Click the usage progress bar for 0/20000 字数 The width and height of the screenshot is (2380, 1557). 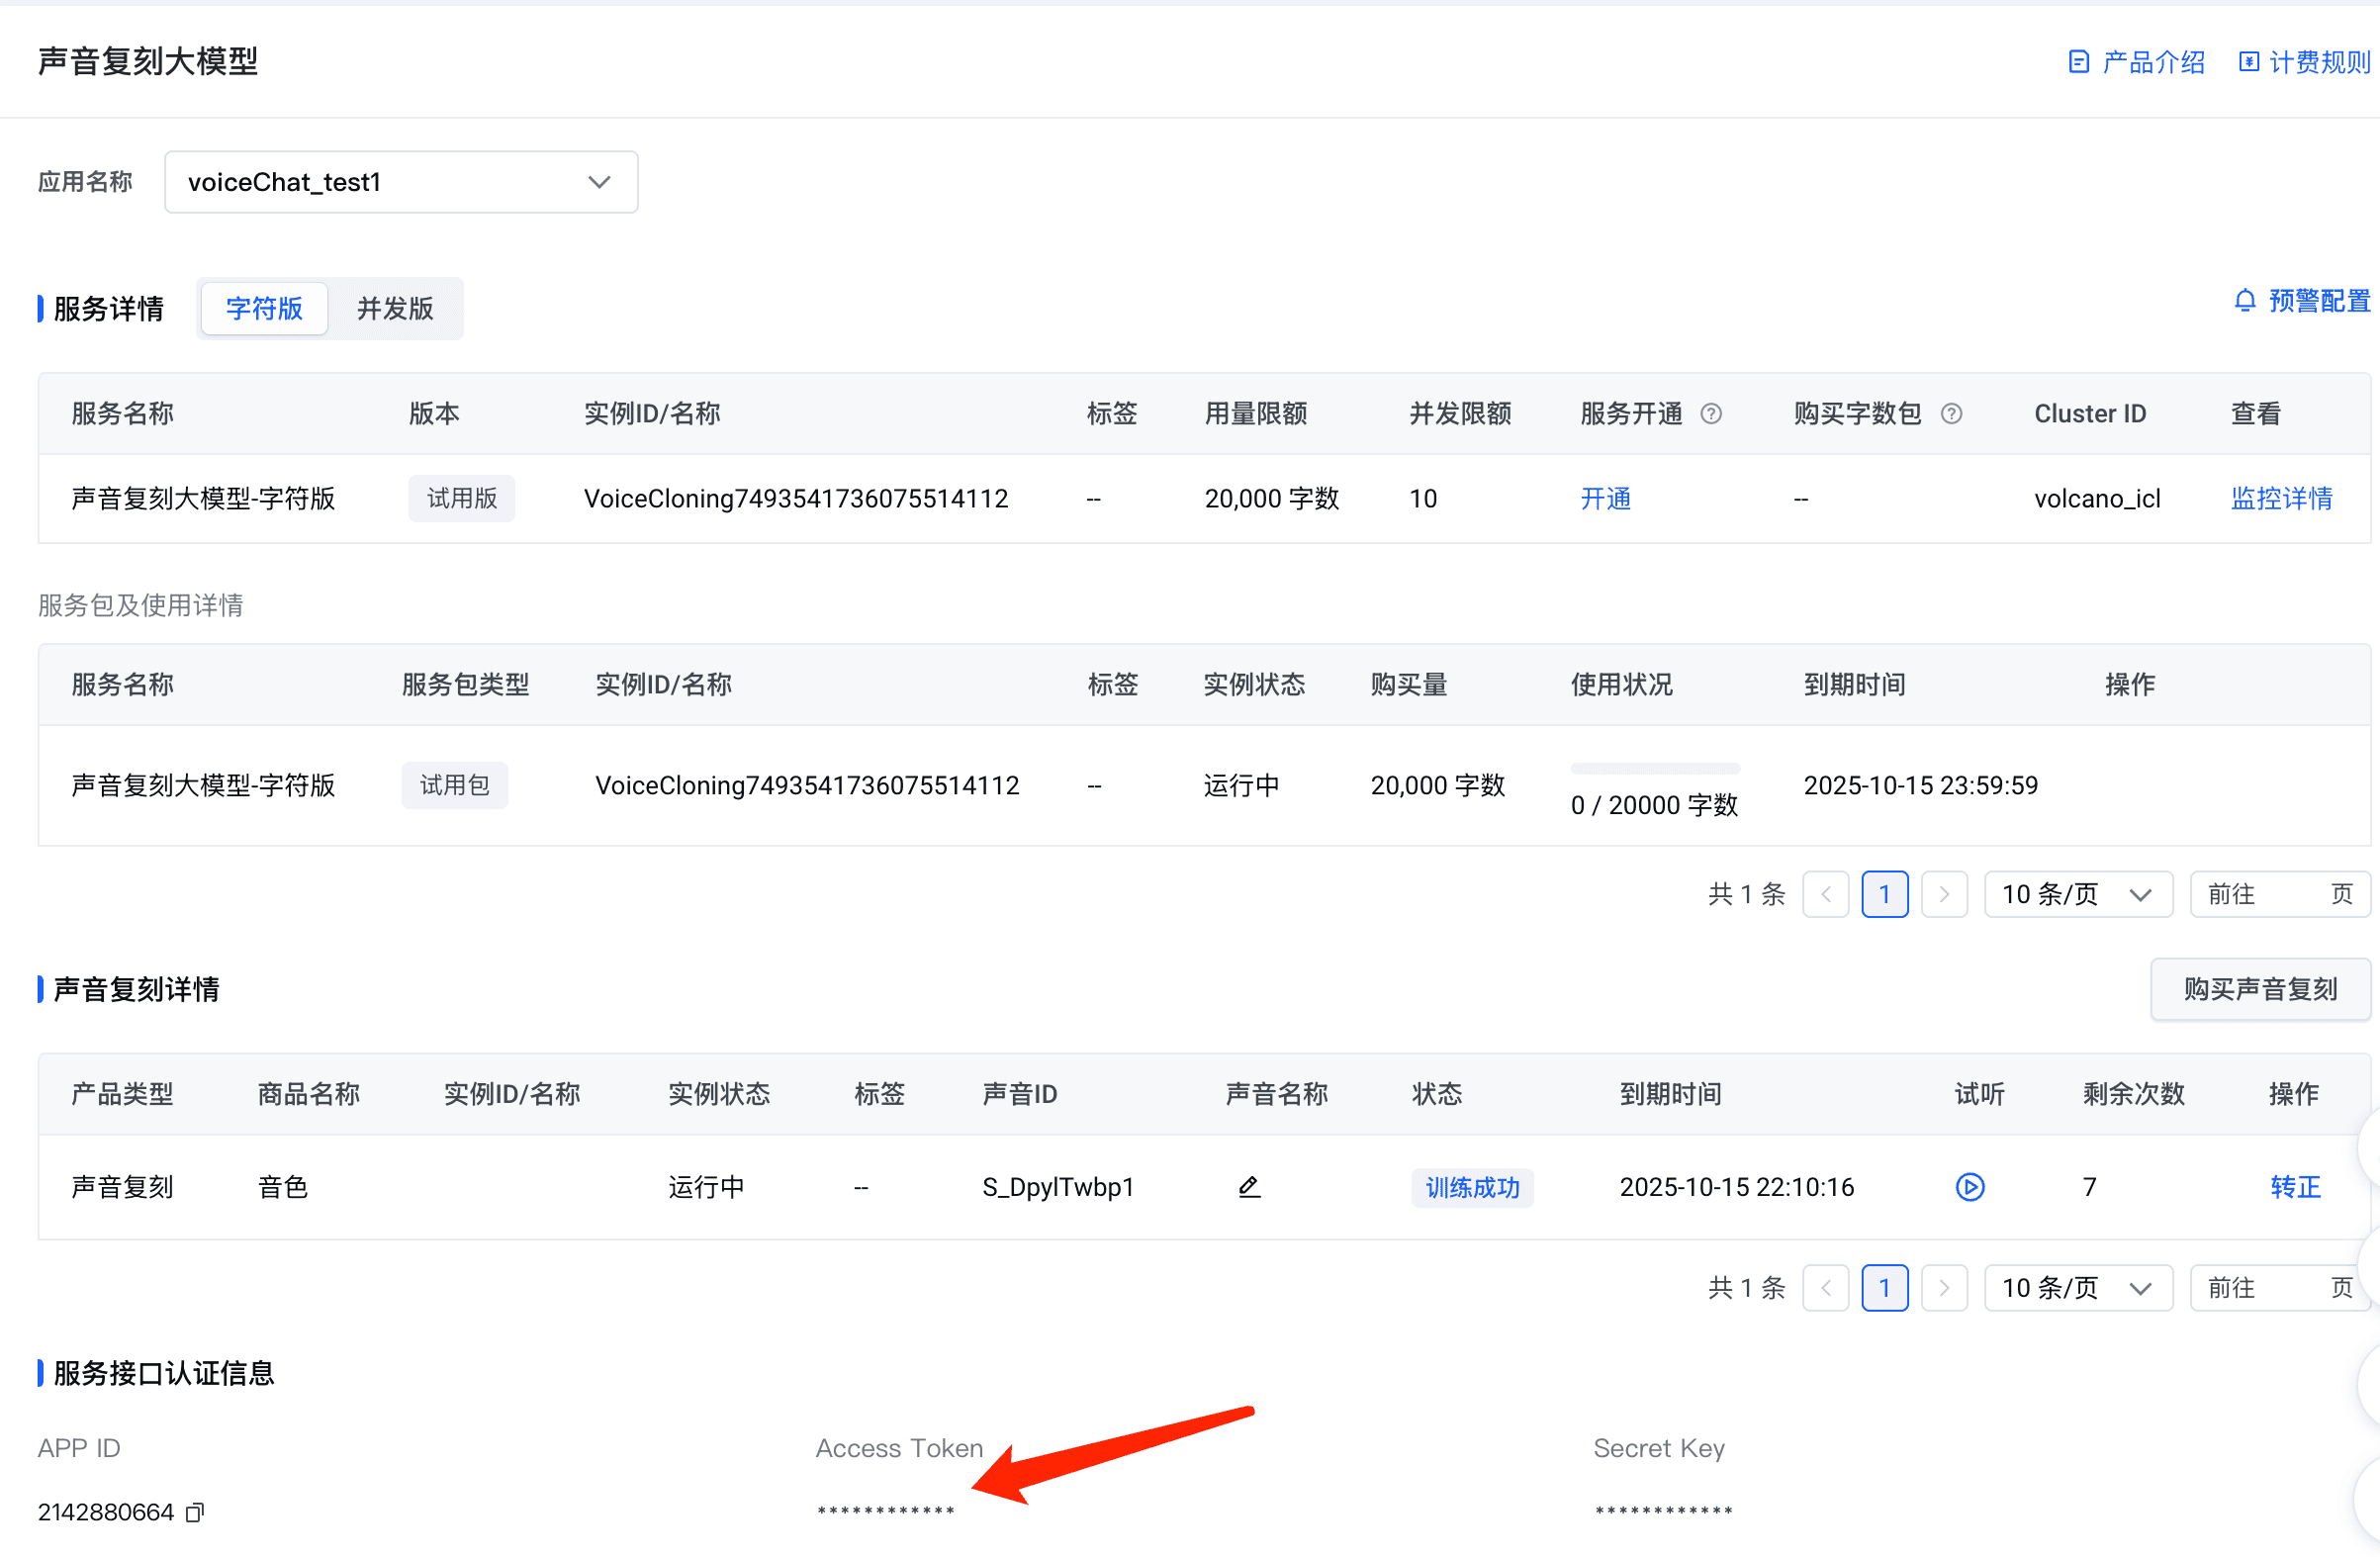1655,769
